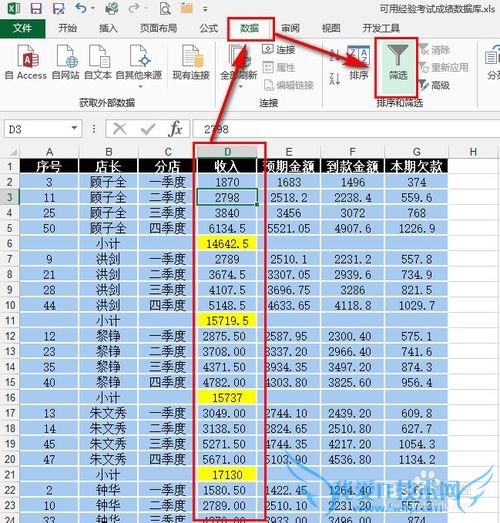Open the undo history dropdown arrow
Image resolution: width=500 pixels, height=523 pixels.
(93, 8)
